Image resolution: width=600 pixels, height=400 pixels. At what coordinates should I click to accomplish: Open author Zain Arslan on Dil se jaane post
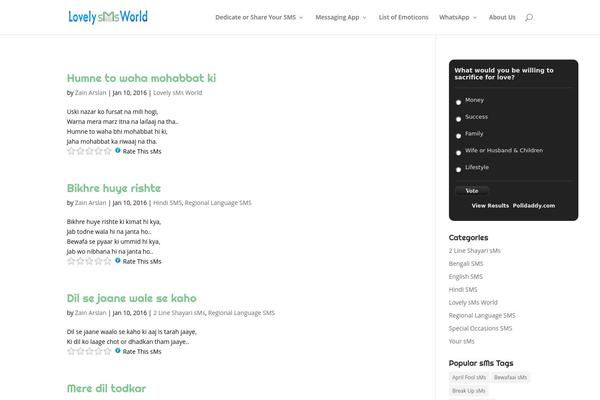(x=90, y=313)
